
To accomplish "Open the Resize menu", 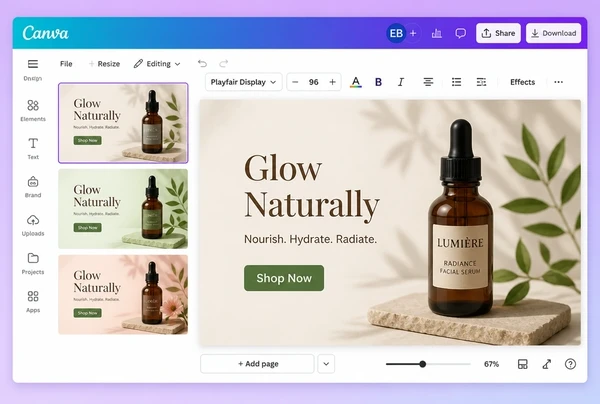I will click(104, 64).
